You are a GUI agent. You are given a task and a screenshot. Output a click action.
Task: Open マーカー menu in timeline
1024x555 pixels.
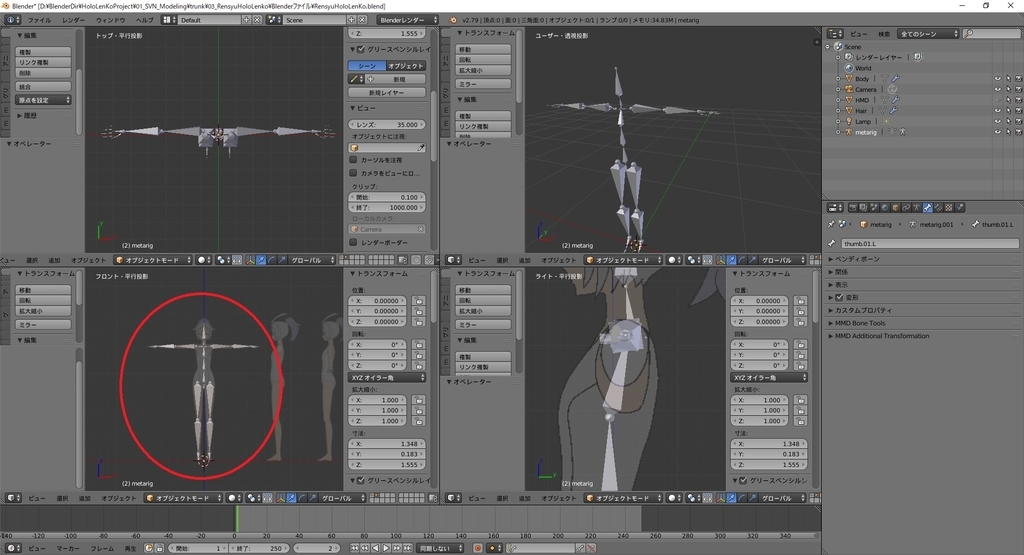pyautogui.click(x=68, y=548)
